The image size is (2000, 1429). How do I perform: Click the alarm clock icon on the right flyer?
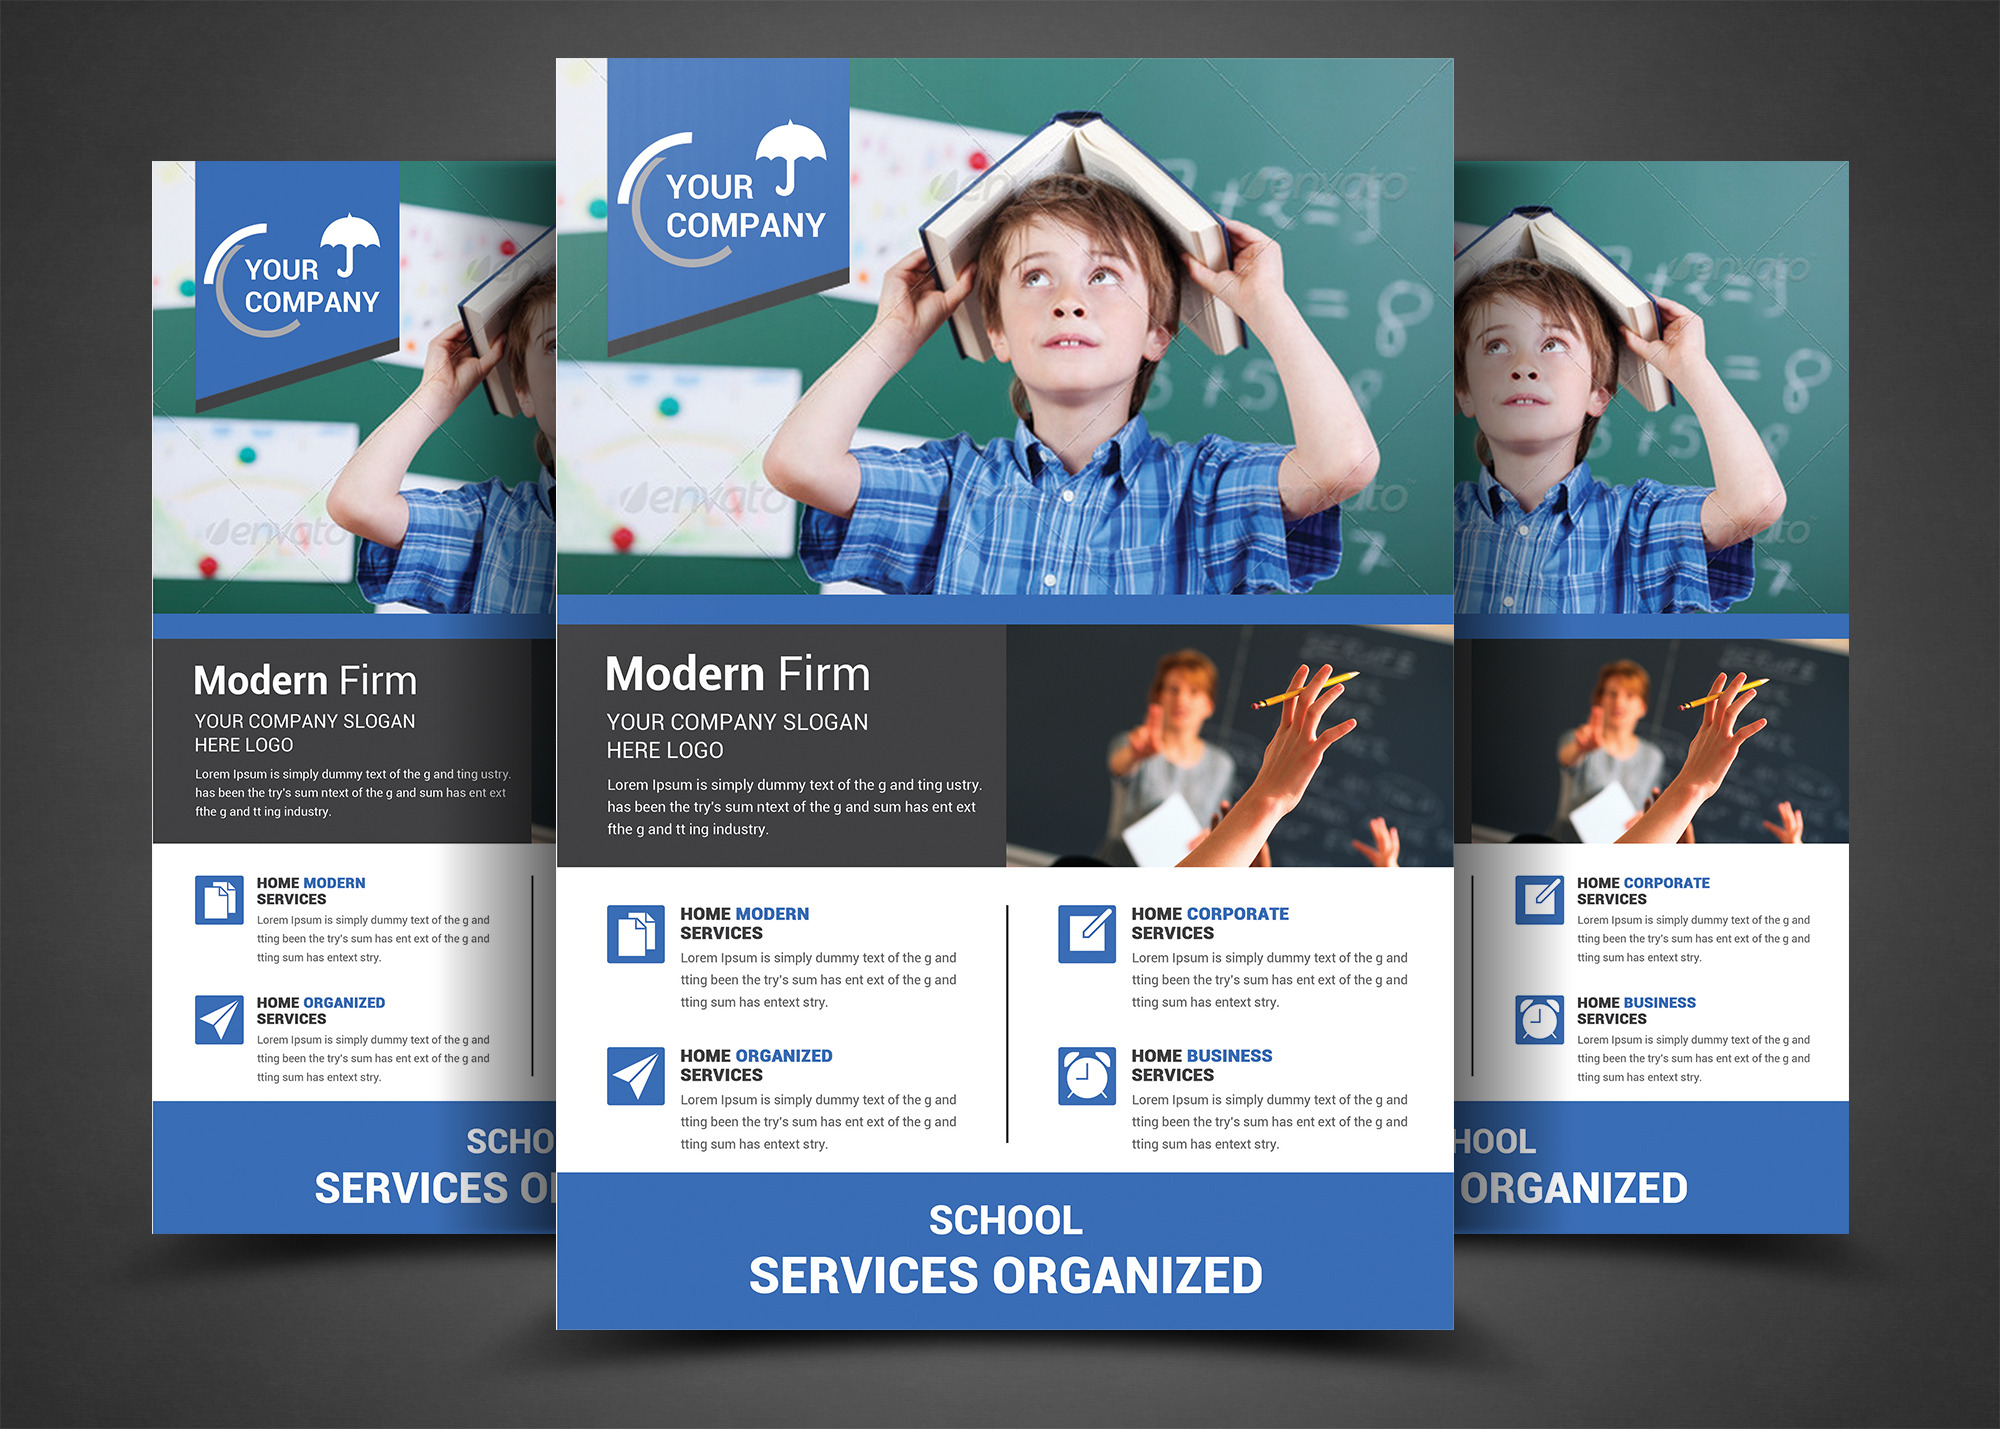[1539, 1020]
